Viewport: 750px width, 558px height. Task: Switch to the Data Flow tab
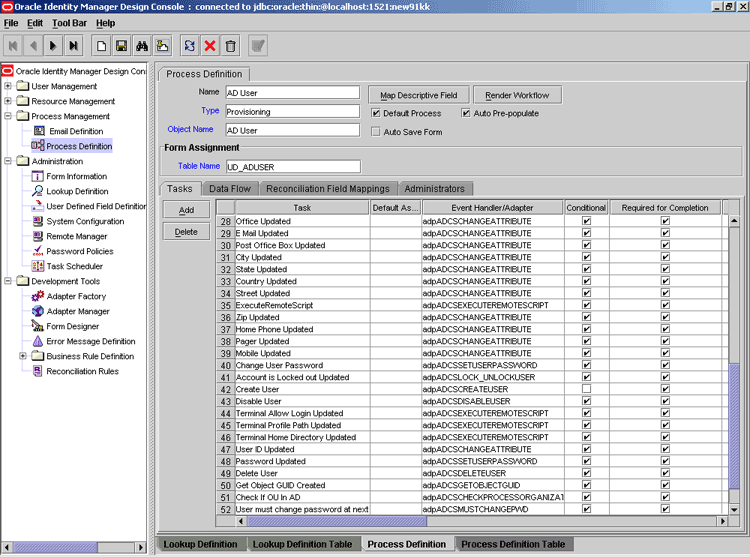pyautogui.click(x=230, y=189)
